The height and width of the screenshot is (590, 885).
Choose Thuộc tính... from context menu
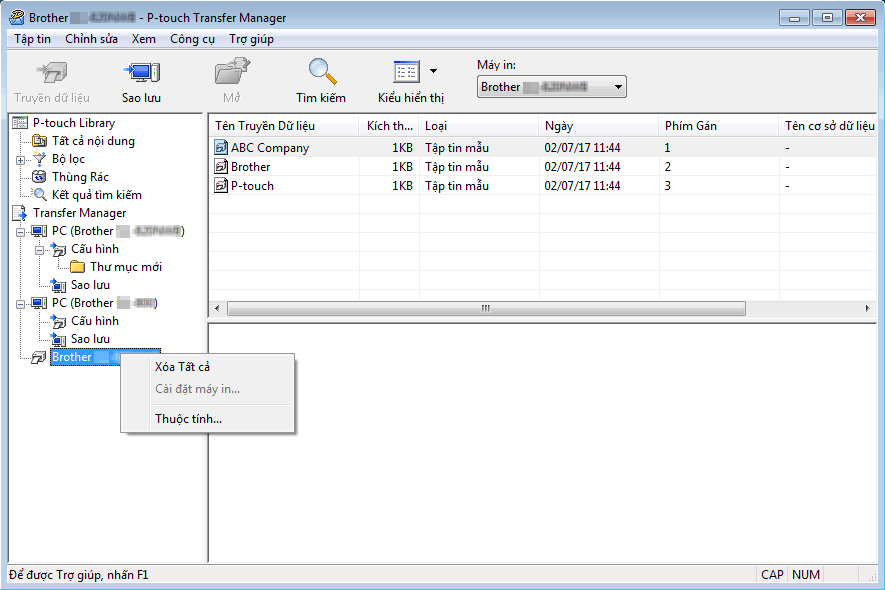point(188,419)
